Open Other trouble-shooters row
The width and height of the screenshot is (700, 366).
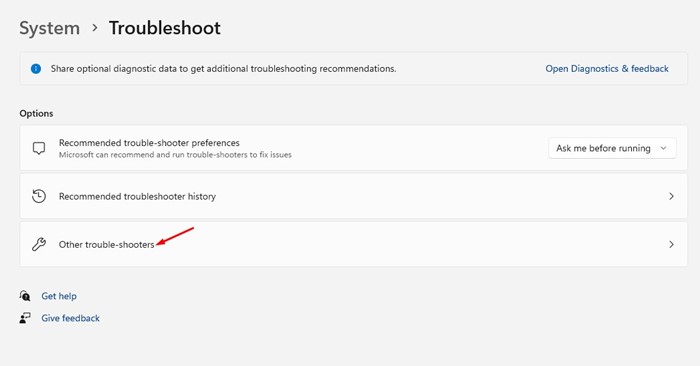354,244
